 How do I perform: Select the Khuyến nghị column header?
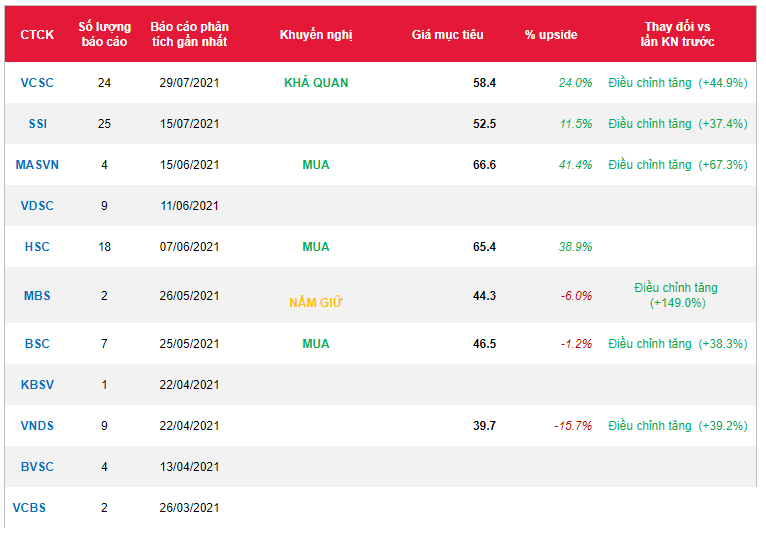click(x=316, y=35)
